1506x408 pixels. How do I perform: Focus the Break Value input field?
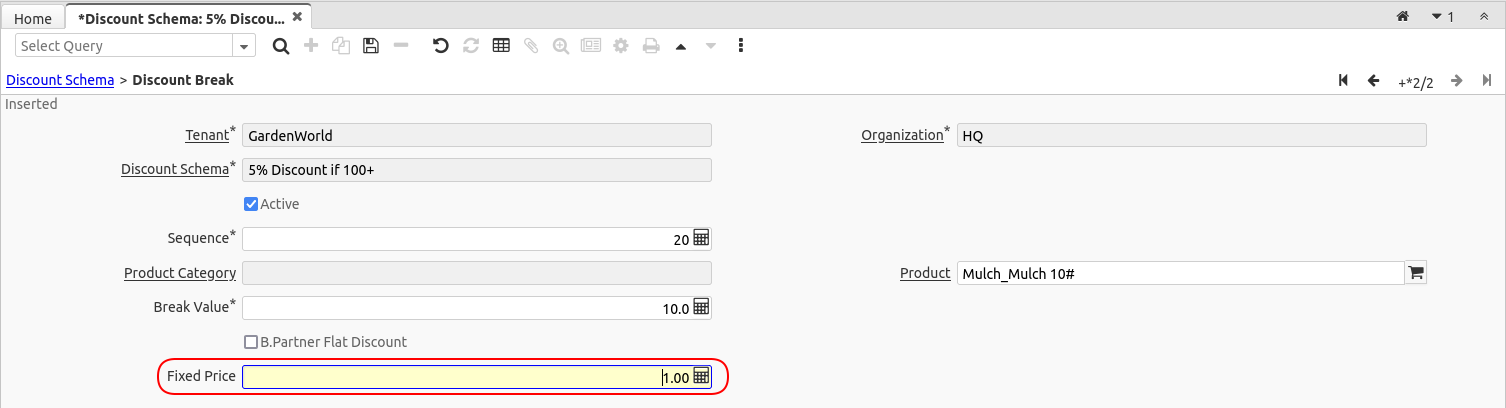point(467,307)
